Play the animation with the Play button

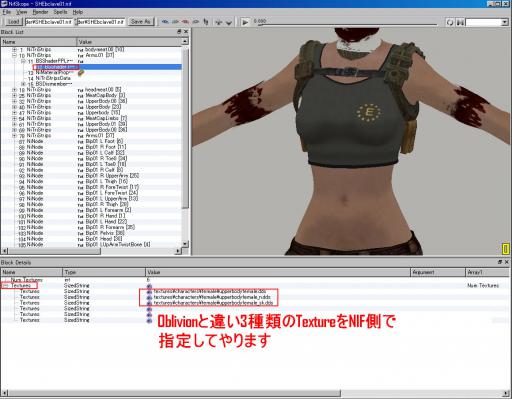click(x=245, y=22)
